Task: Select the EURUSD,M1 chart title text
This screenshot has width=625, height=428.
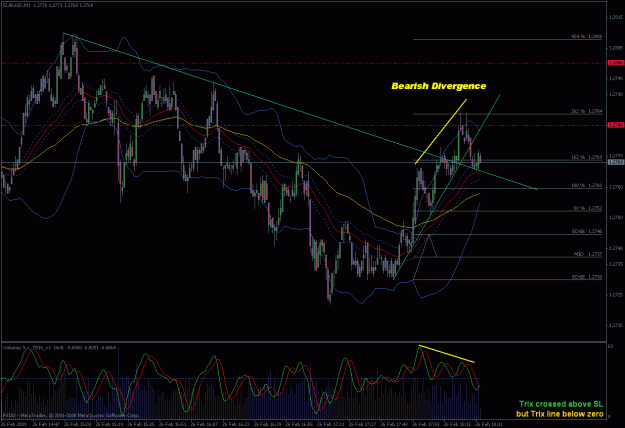Action: [x=48, y=5]
